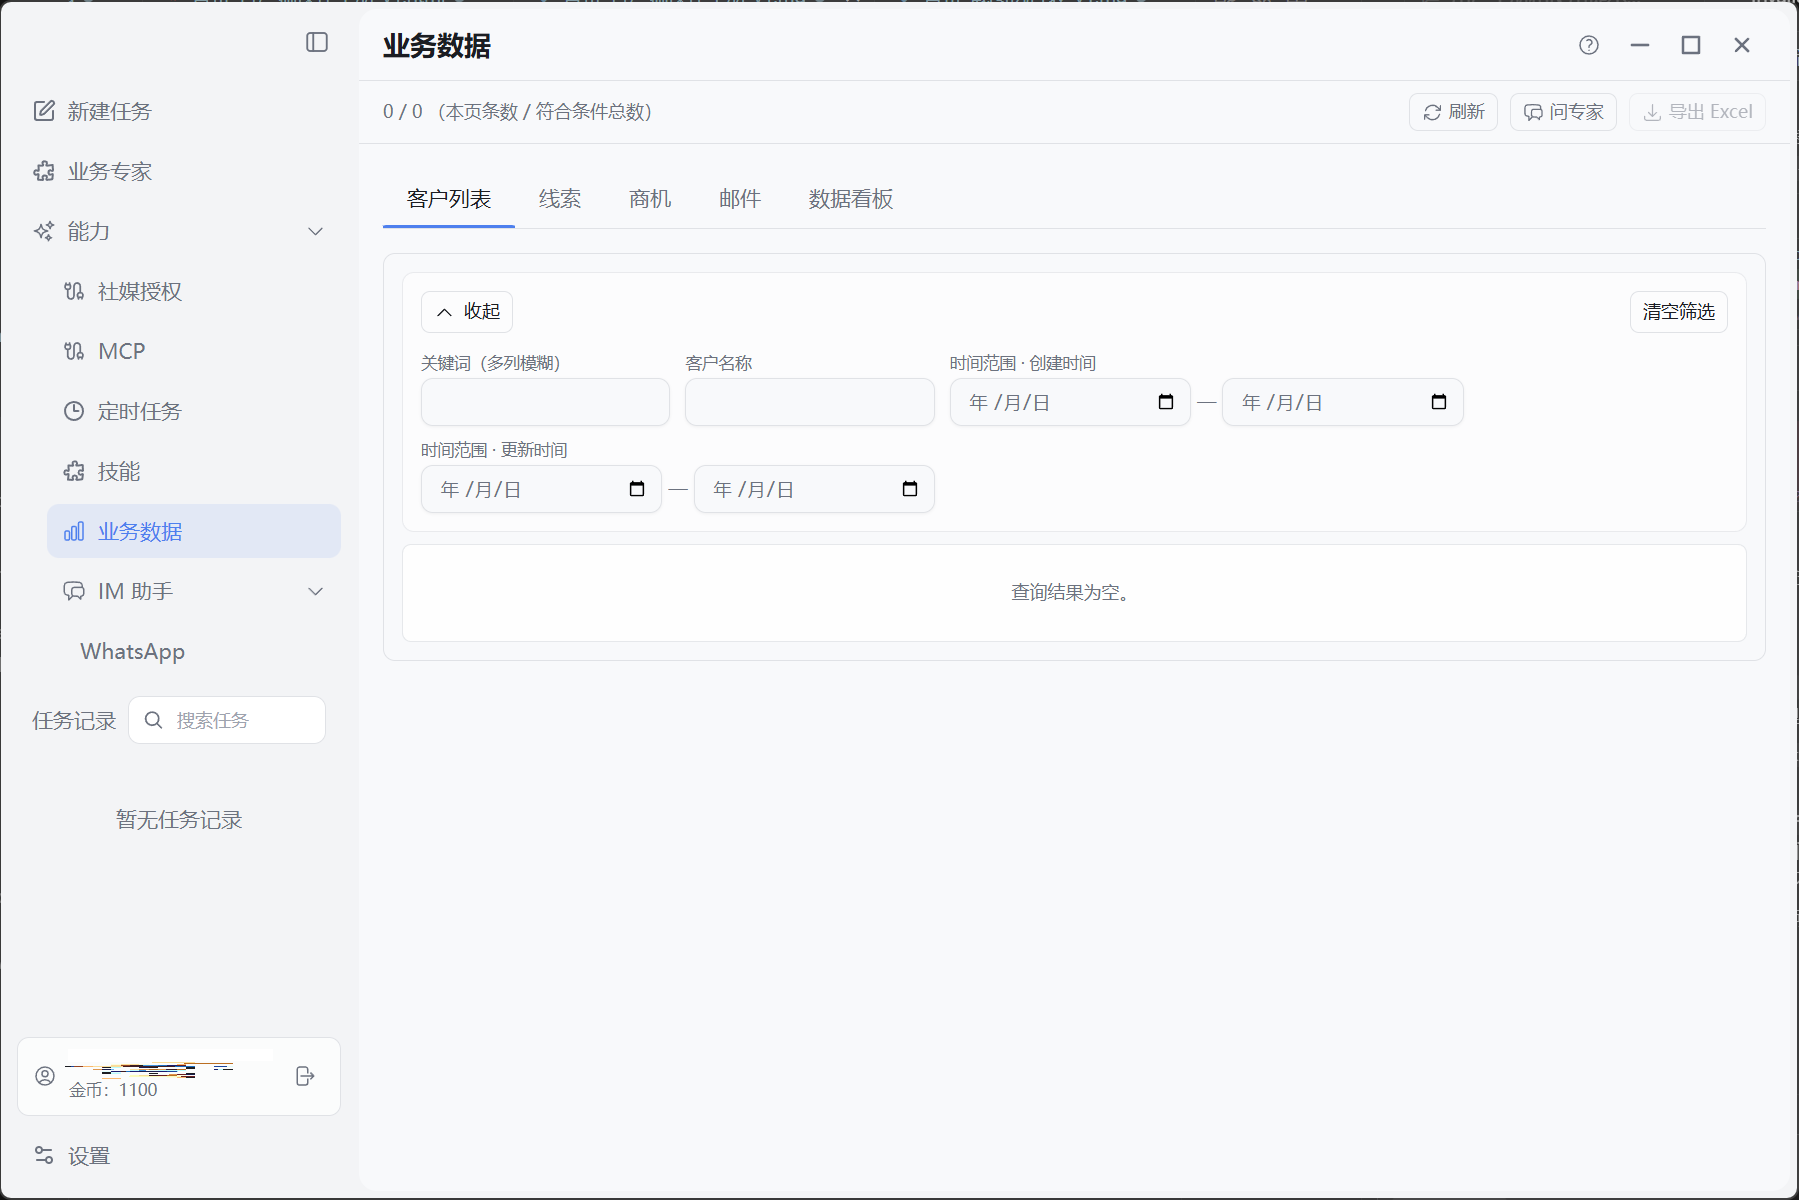Click the 问专家 button
The height and width of the screenshot is (1200, 1799).
point(1563,112)
